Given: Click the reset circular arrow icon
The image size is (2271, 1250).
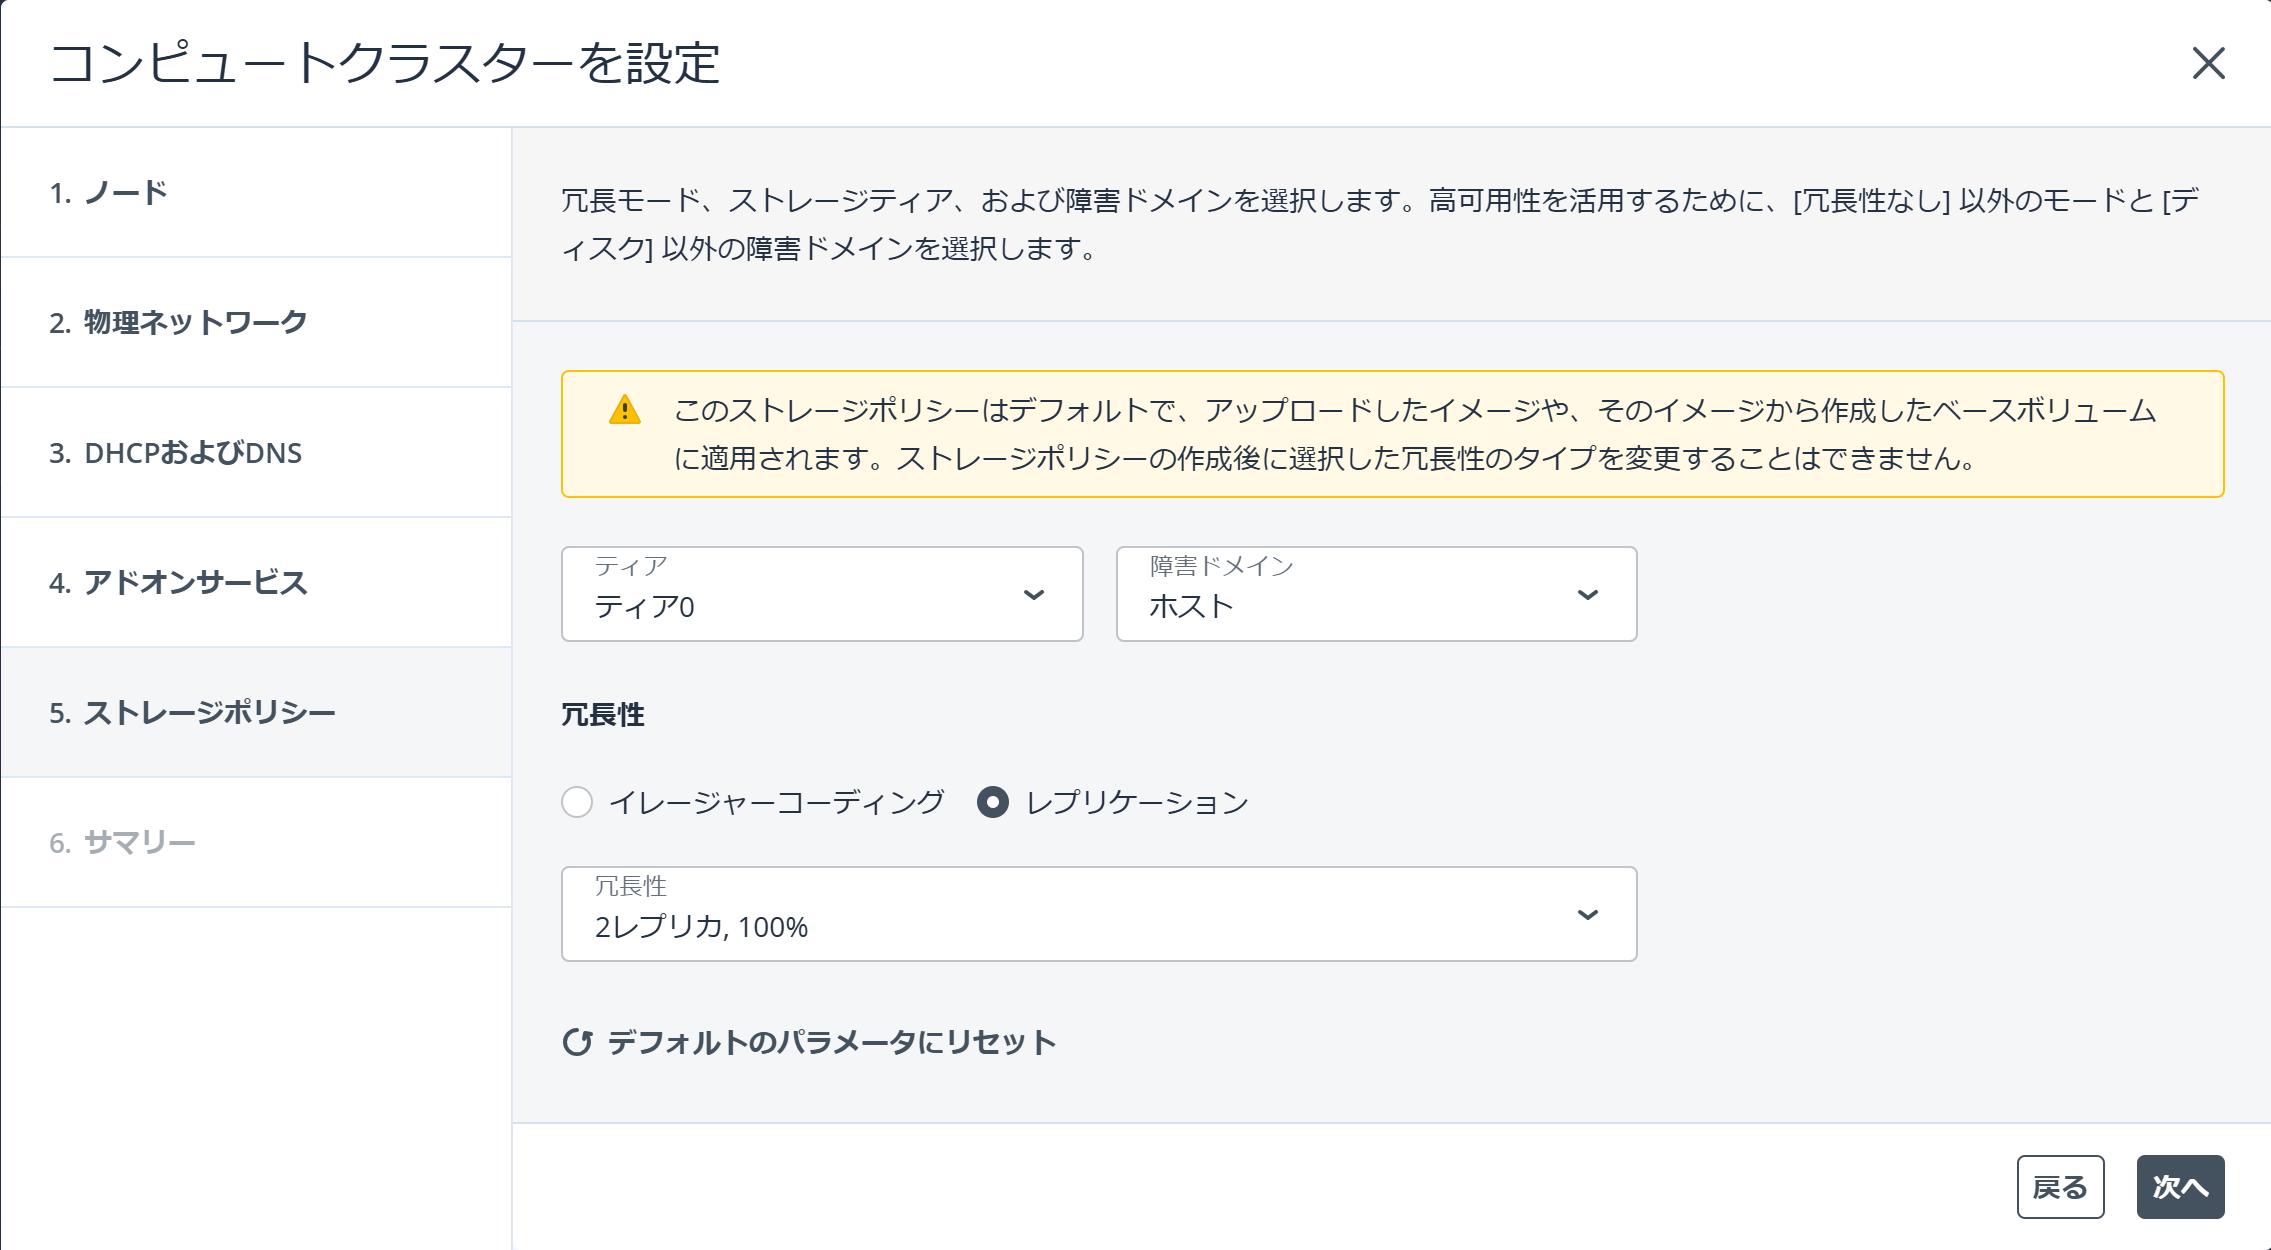Looking at the screenshot, I should tap(577, 1042).
